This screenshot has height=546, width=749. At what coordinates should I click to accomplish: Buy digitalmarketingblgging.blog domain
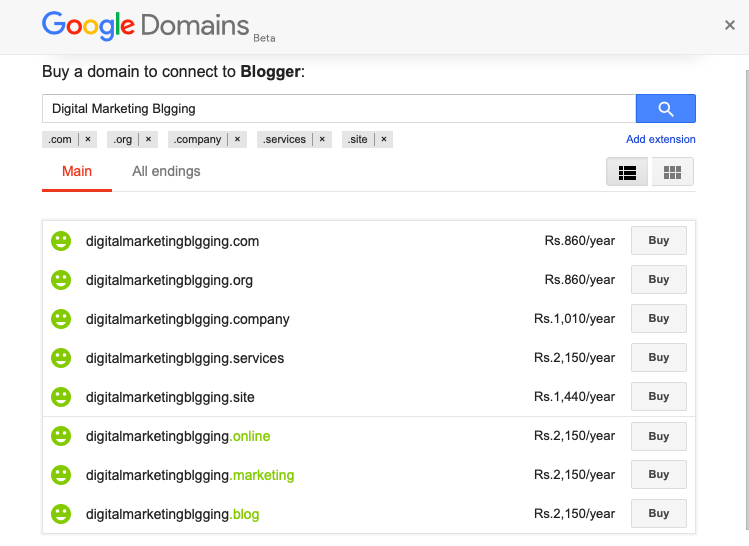[659, 514]
